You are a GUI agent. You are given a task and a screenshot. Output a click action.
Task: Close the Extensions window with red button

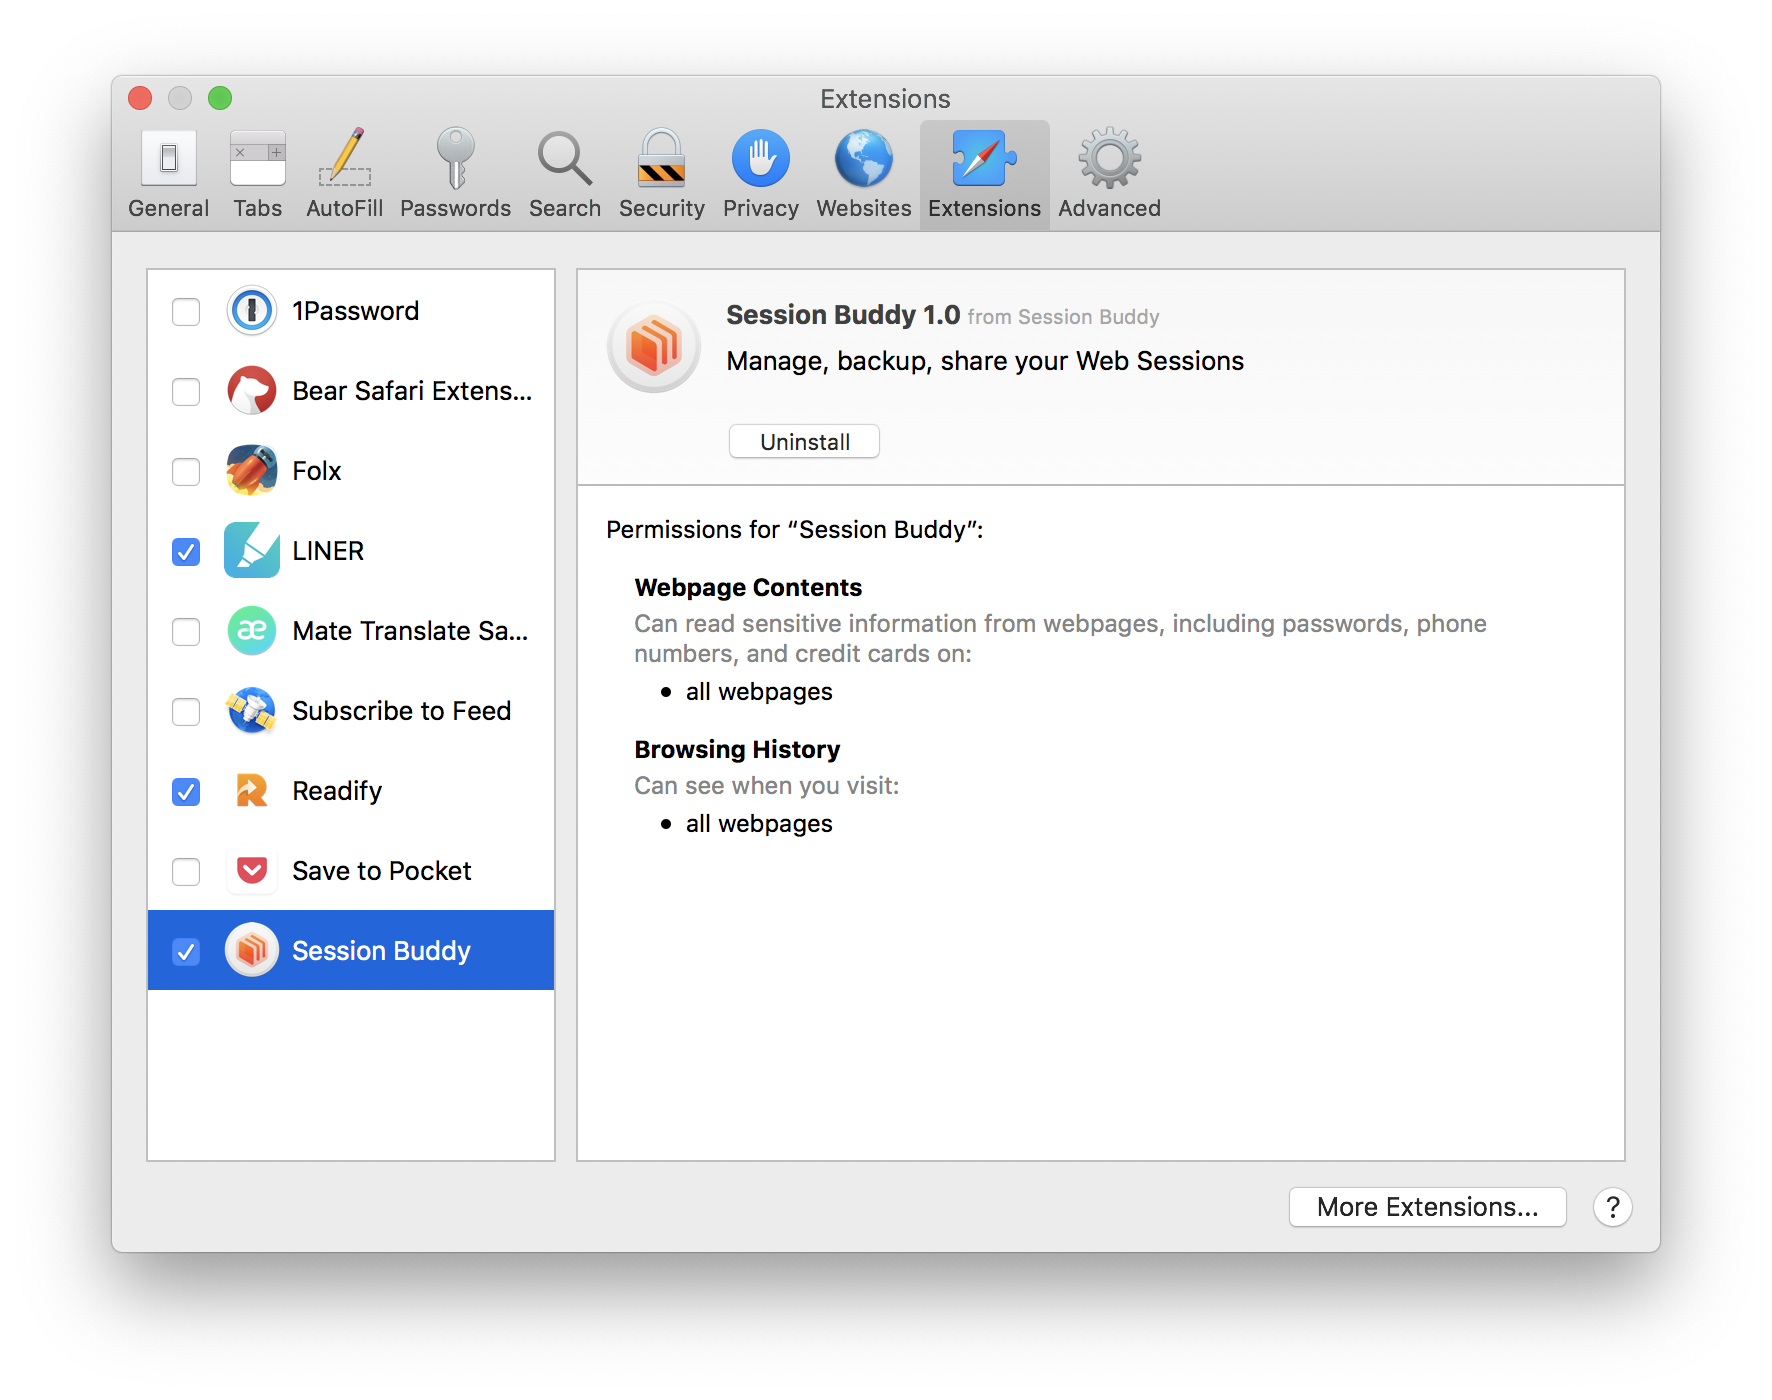tap(140, 98)
